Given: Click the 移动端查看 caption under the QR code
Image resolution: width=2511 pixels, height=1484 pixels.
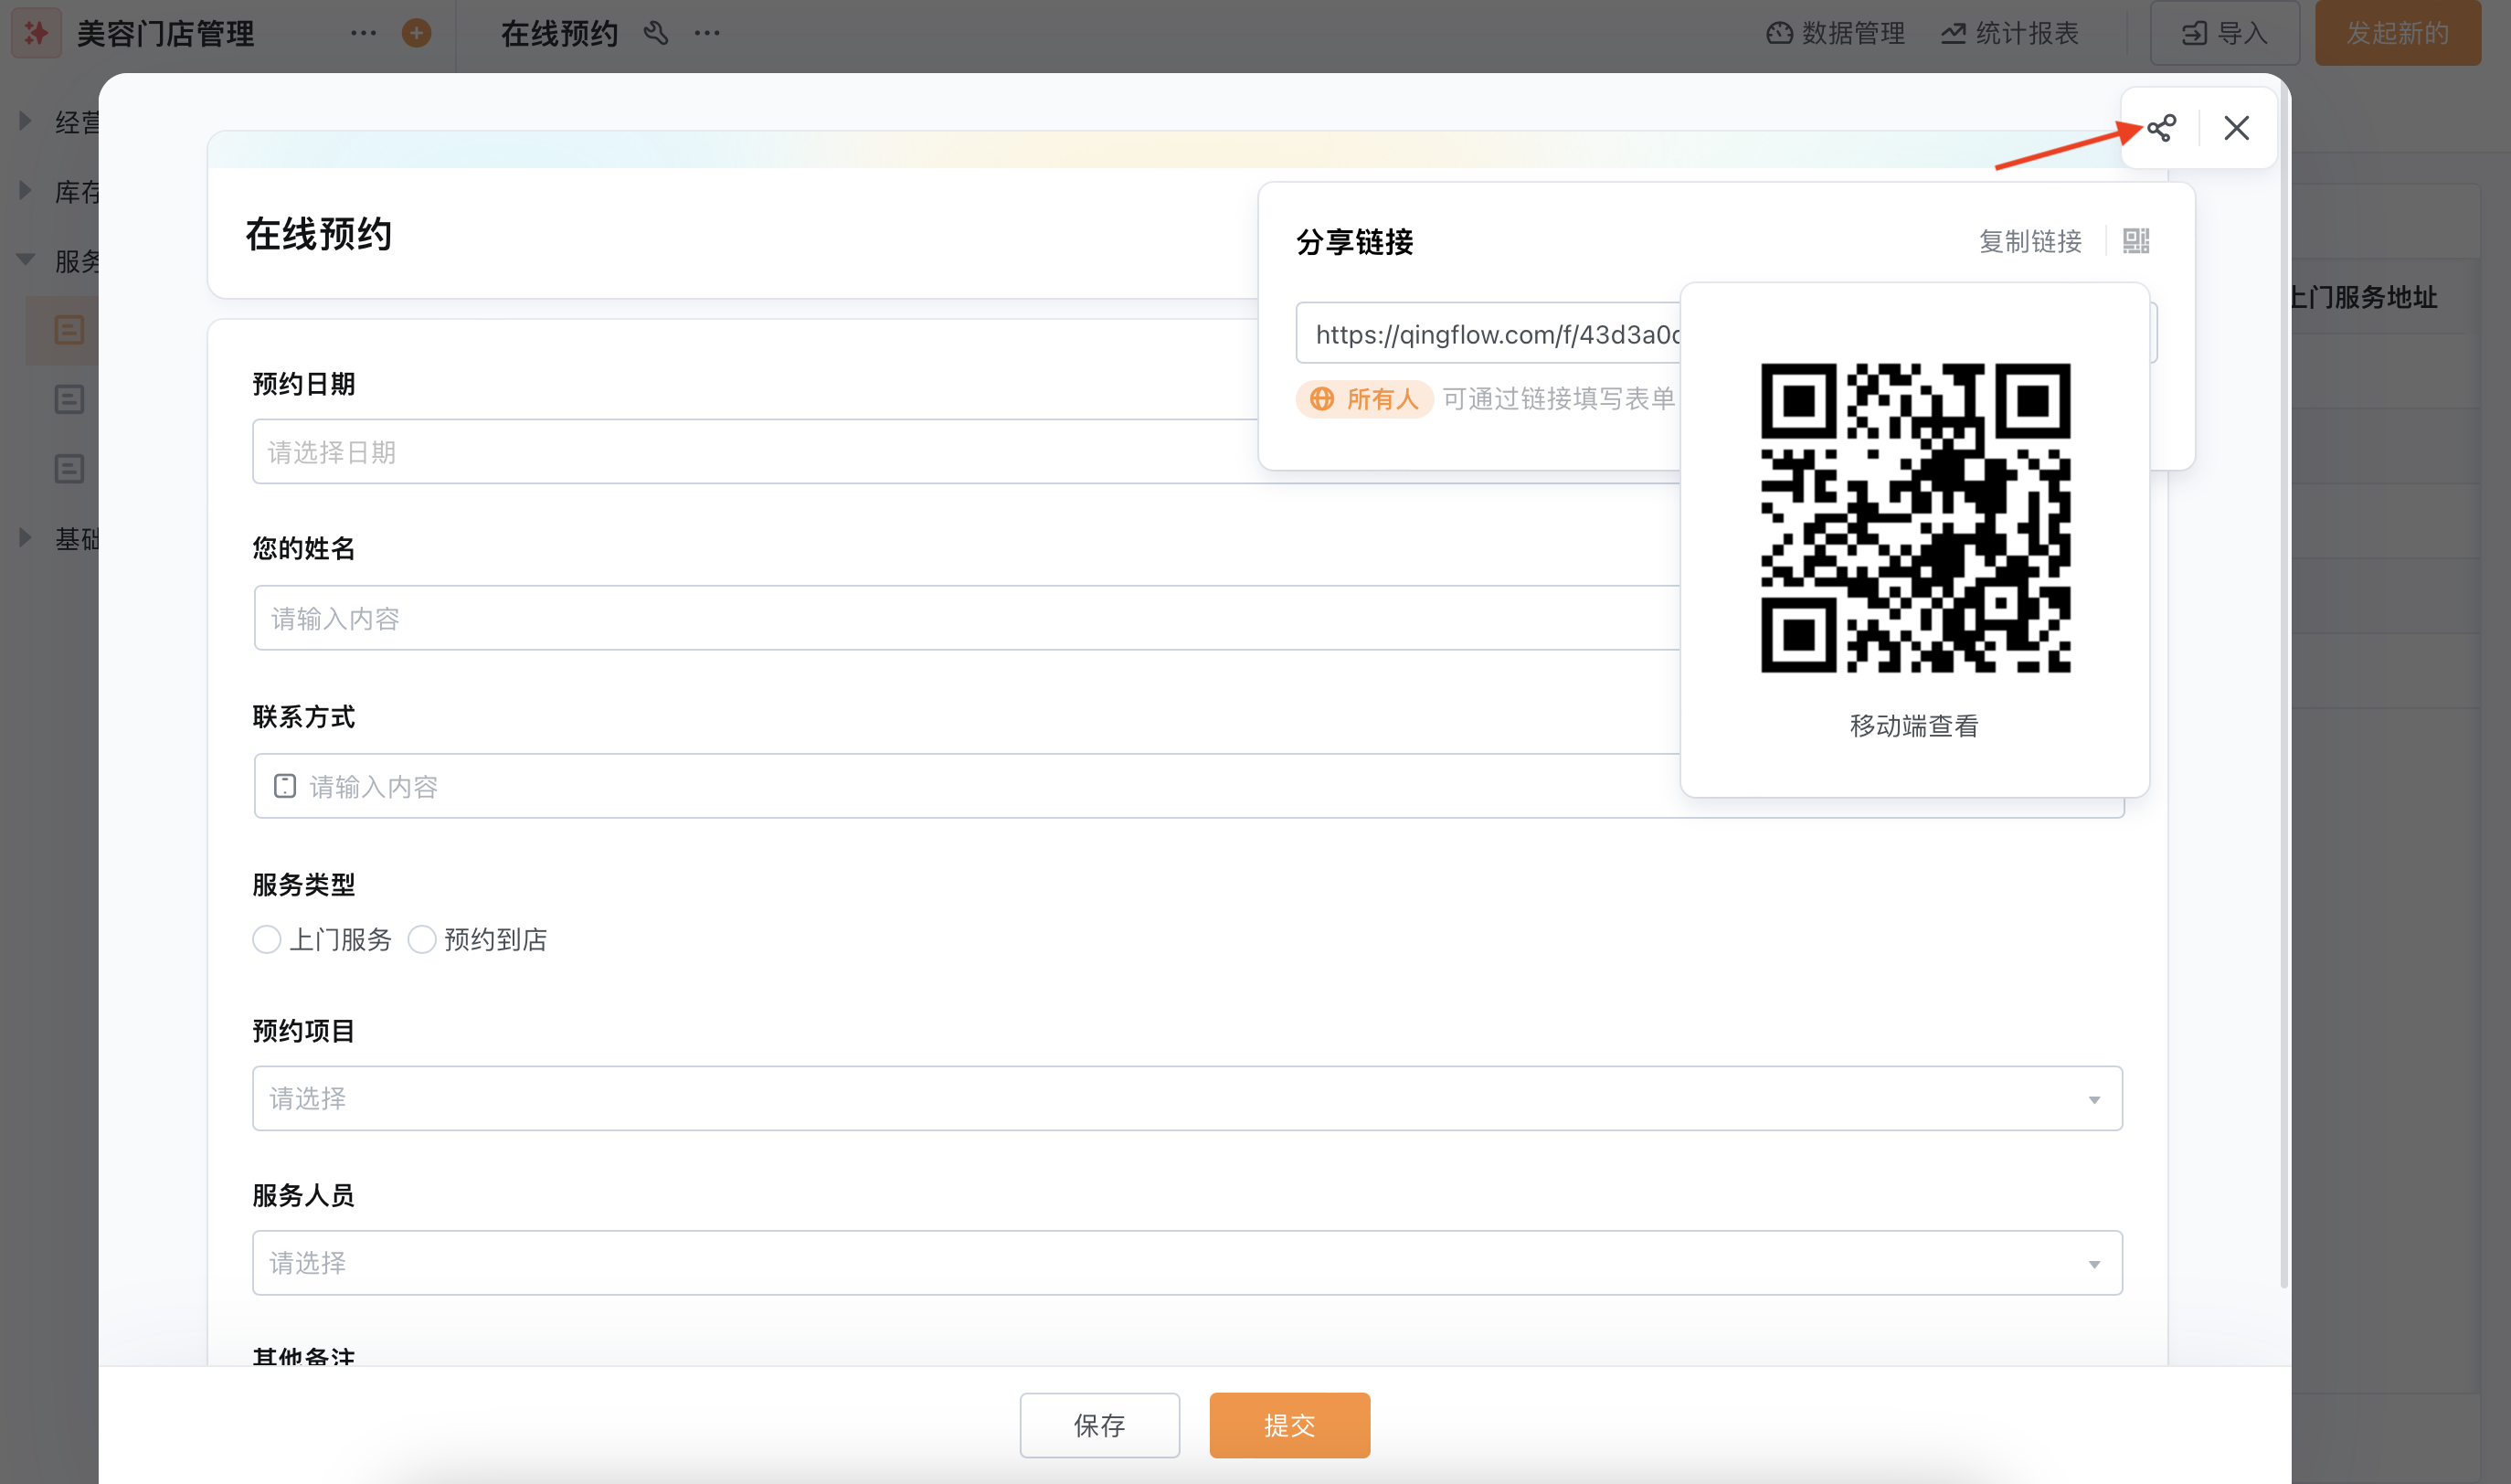Looking at the screenshot, I should click(x=1914, y=726).
